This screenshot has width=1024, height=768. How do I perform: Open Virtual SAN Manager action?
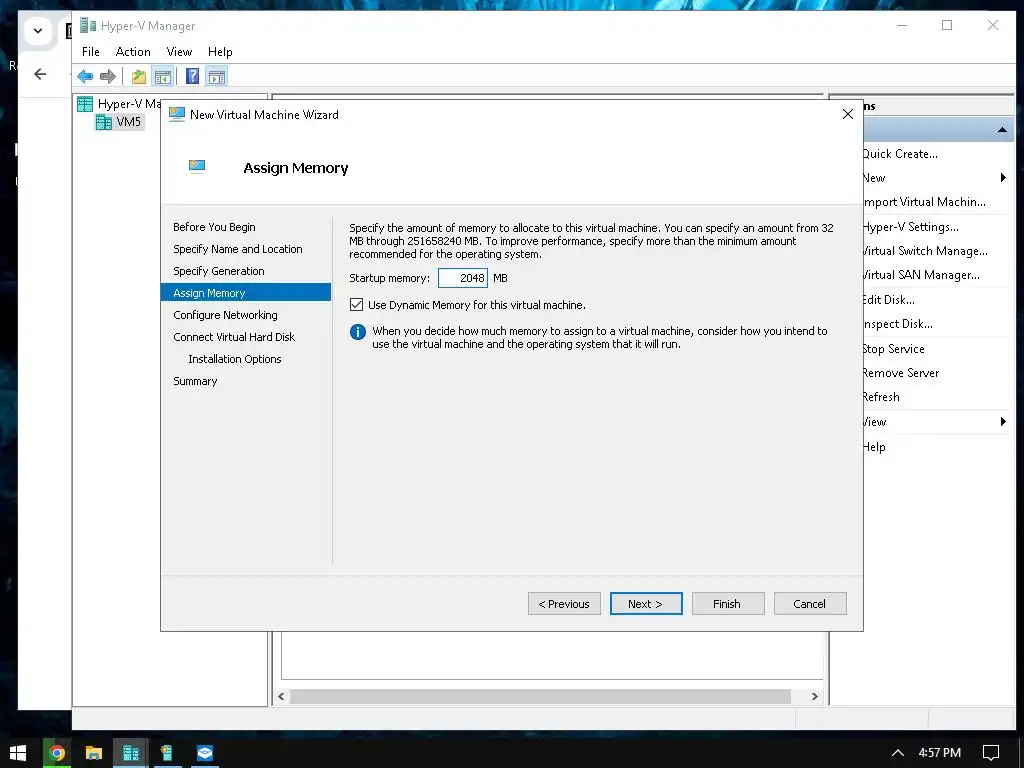pyautogui.click(x=921, y=275)
